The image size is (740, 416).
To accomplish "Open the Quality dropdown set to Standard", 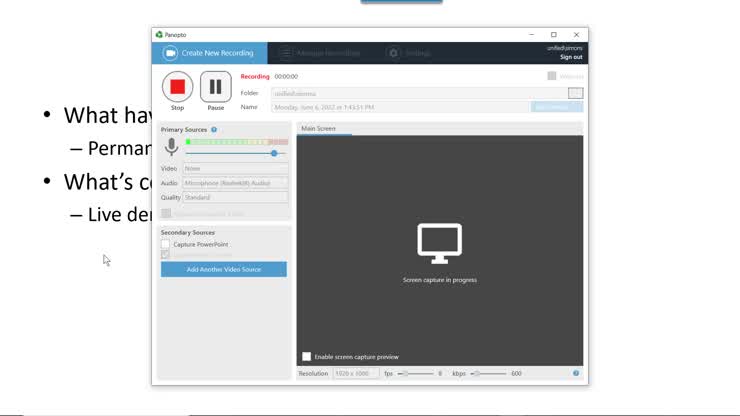I will [x=235, y=197].
